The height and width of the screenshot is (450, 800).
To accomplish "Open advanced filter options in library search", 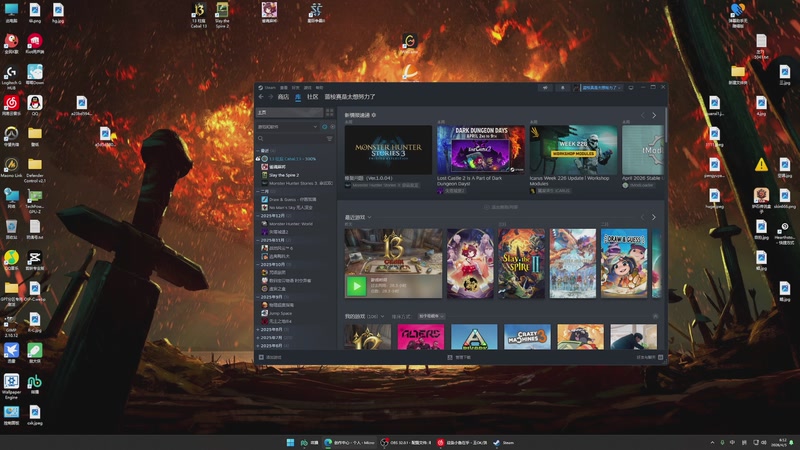I will point(330,138).
